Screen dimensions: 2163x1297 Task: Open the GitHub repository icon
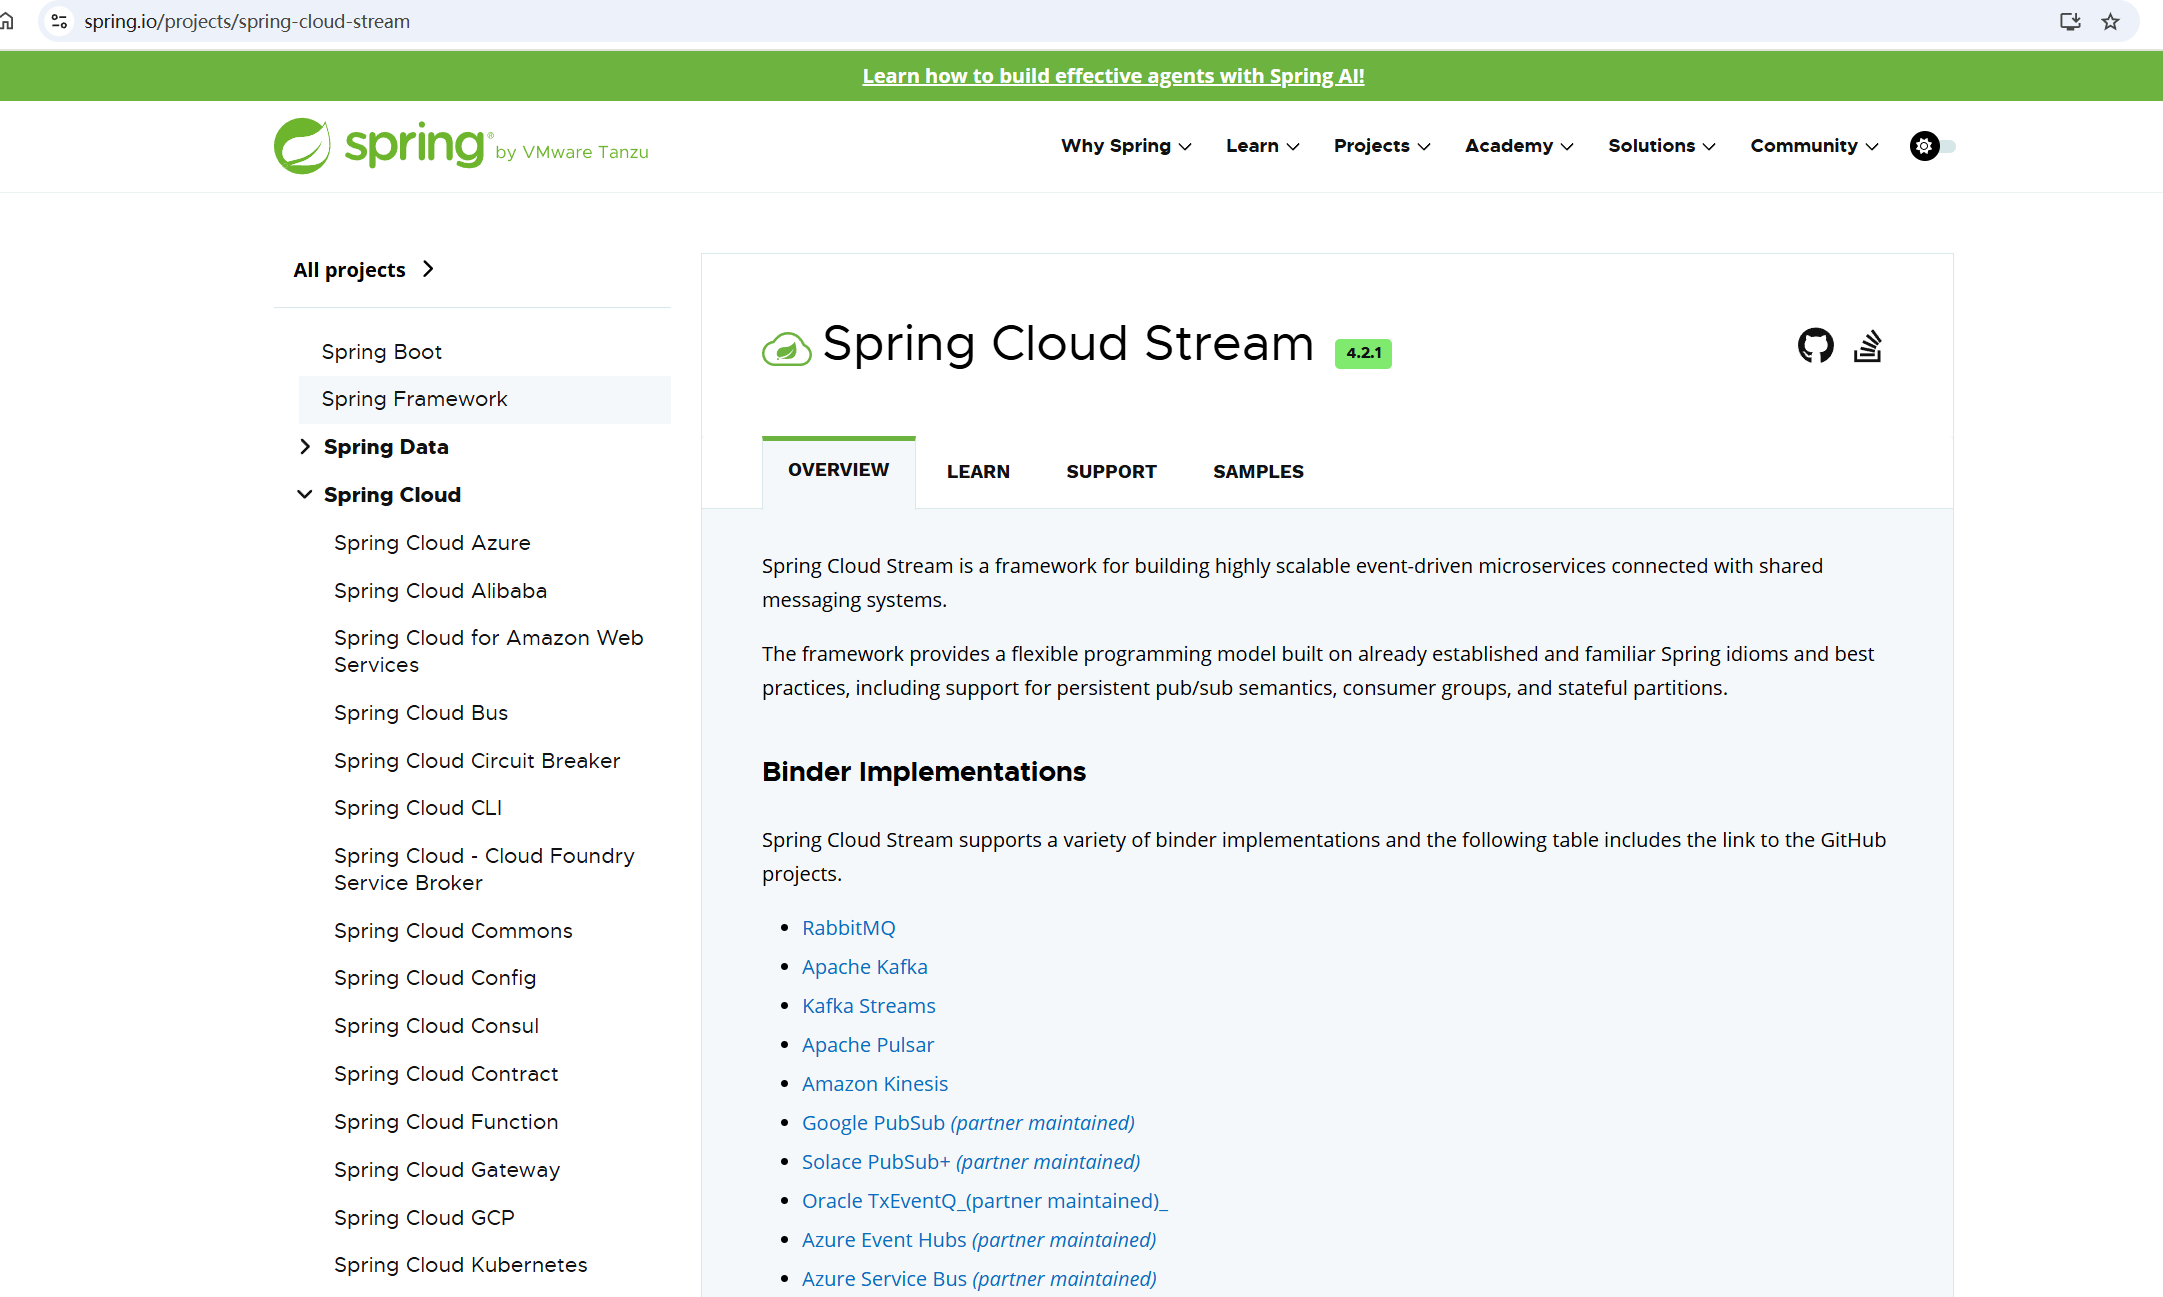[1815, 346]
